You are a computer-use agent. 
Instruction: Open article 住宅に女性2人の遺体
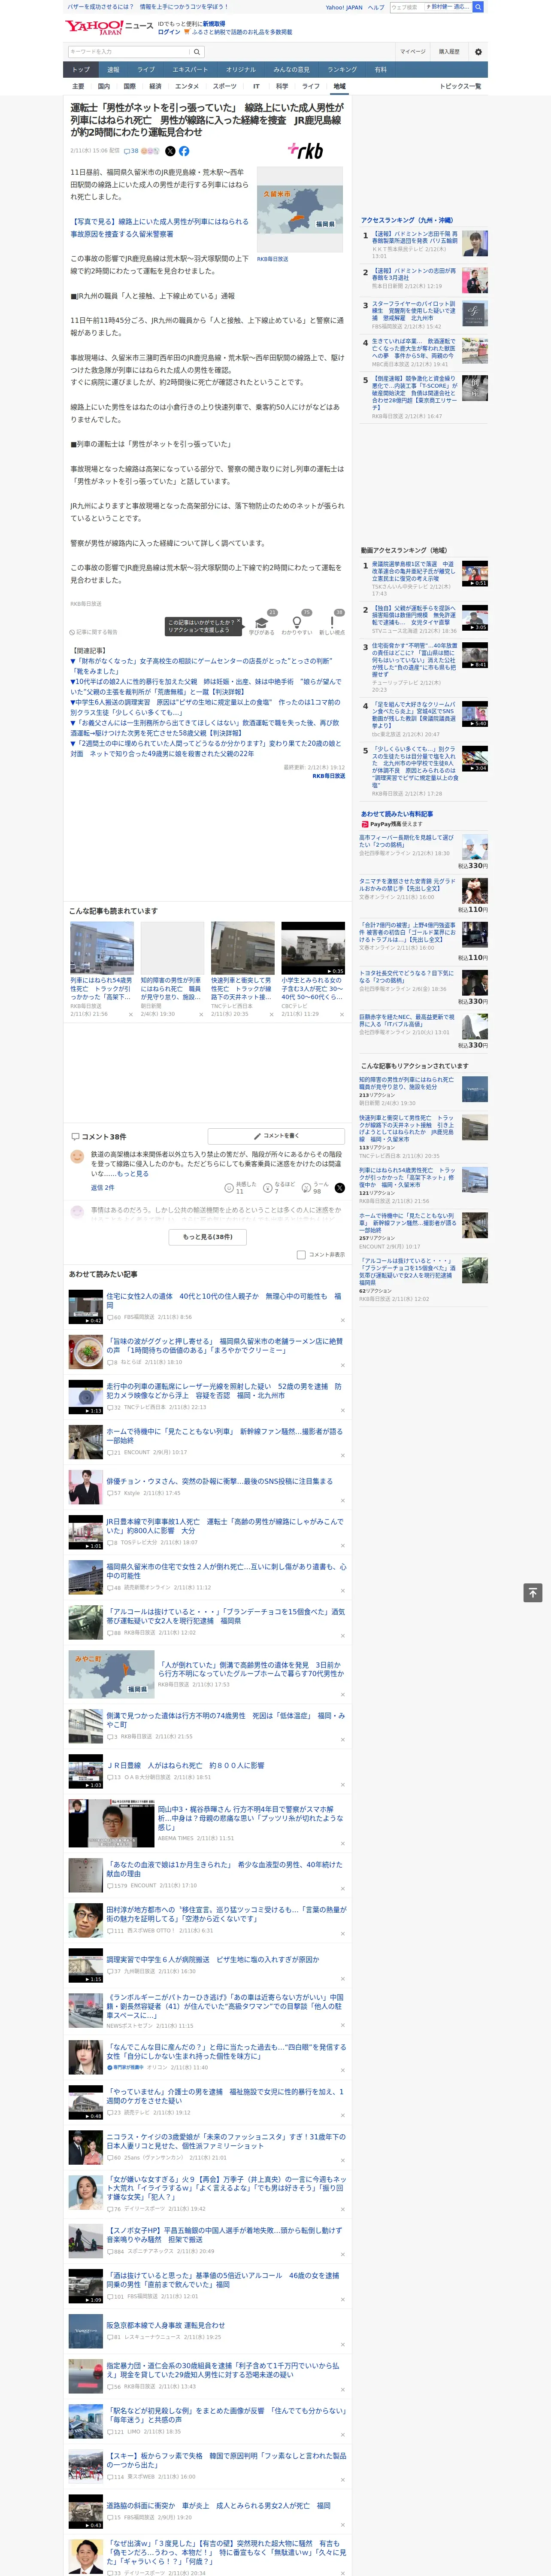coord(223,1301)
